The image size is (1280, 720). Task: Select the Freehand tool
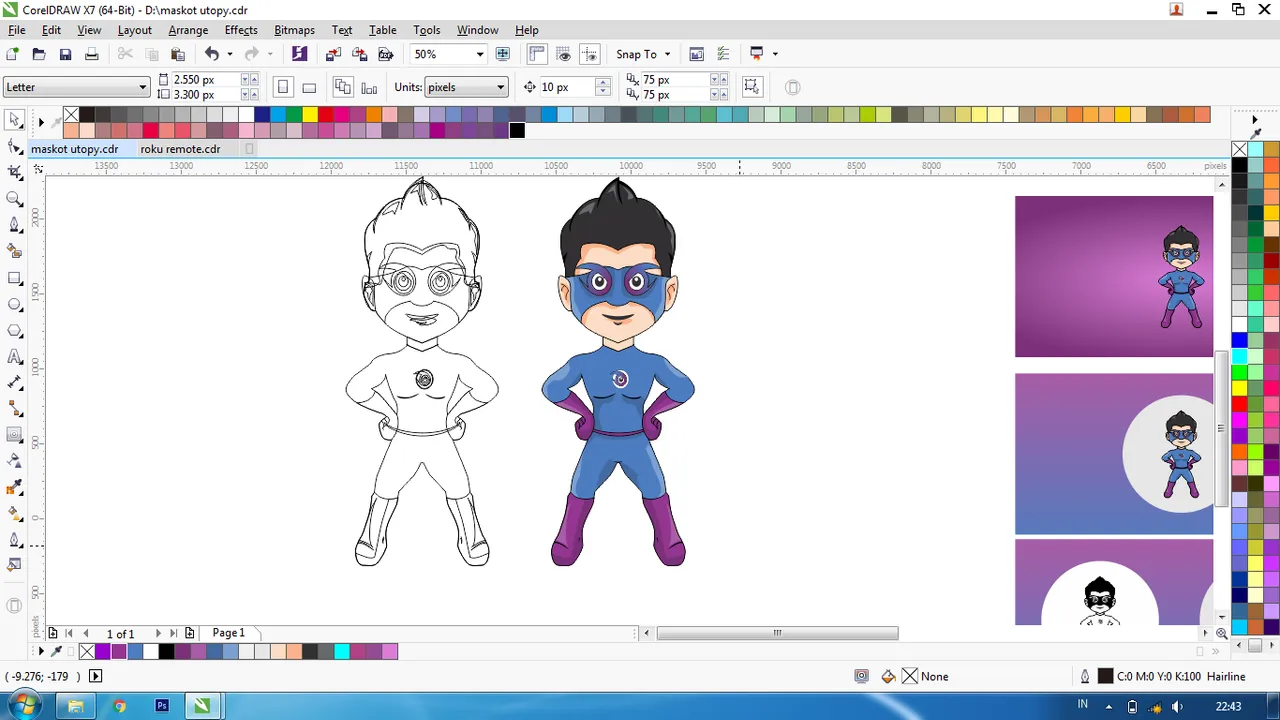[14, 225]
